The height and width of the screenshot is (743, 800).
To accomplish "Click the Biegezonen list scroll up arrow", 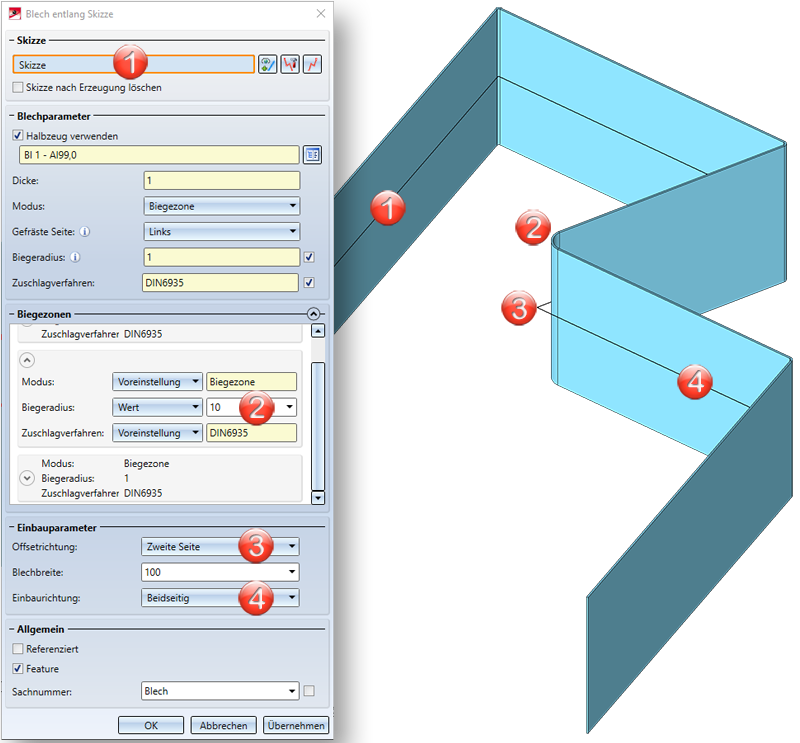I will tap(318, 331).
